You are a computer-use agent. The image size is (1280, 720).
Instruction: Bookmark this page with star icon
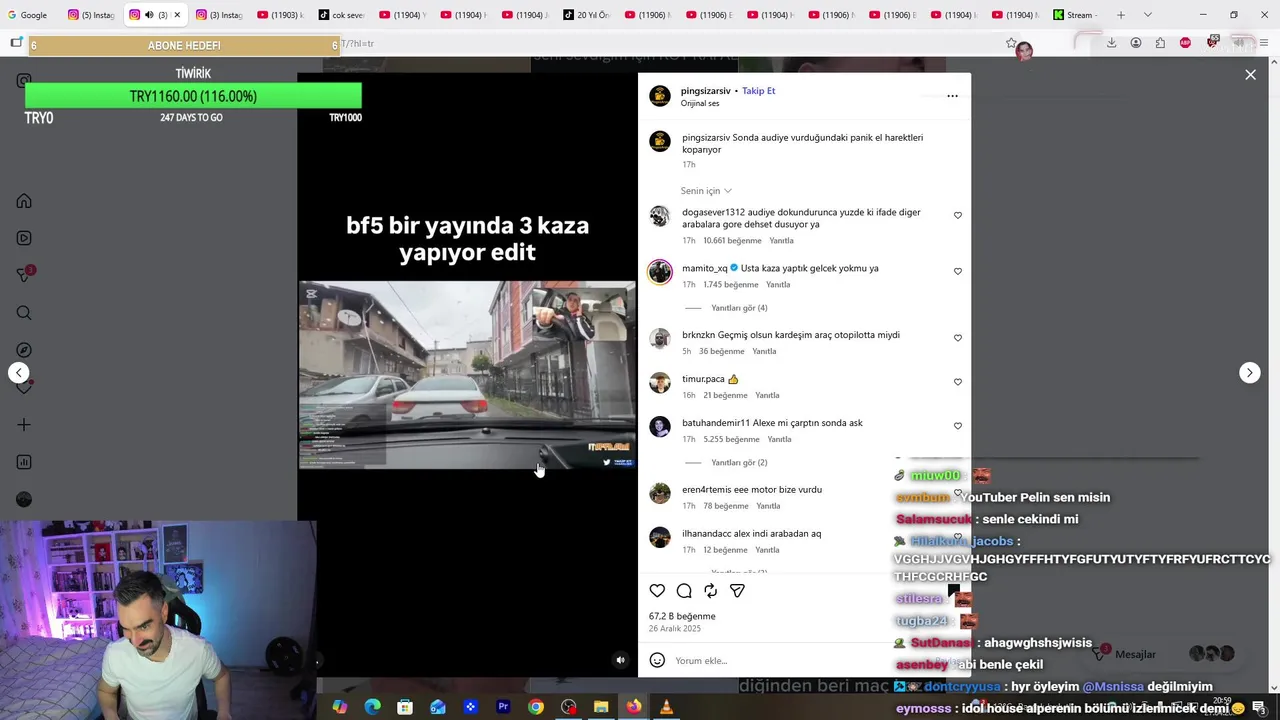[x=1011, y=43]
